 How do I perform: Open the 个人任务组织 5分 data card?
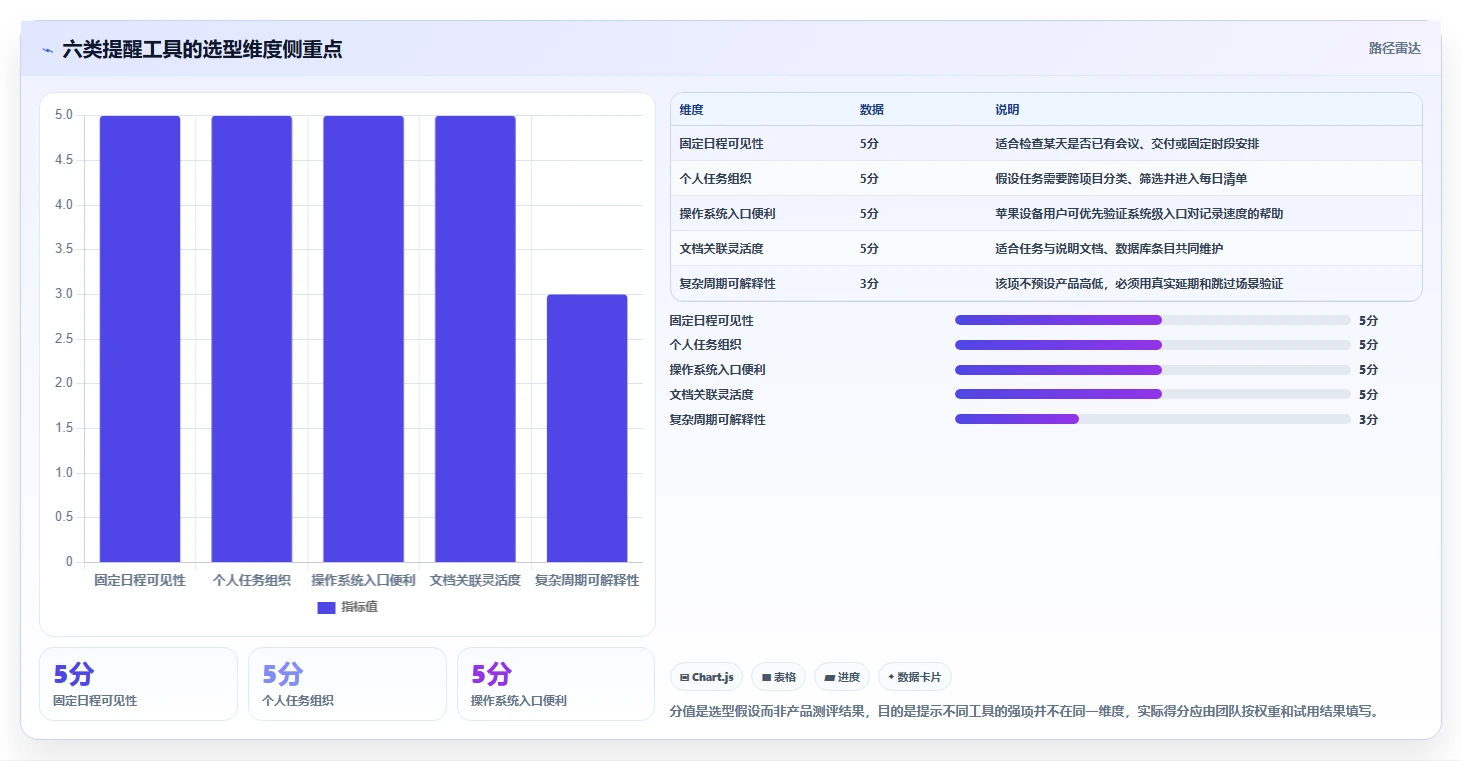[347, 684]
